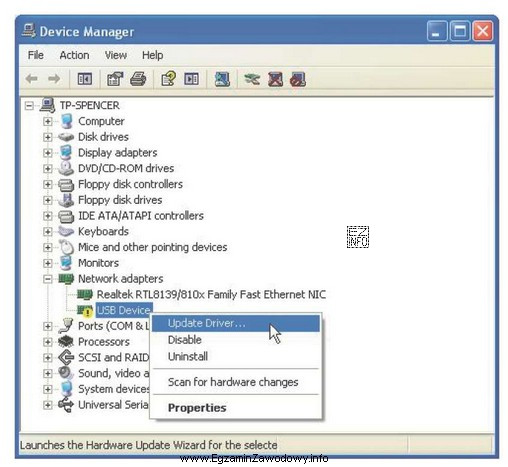508x467 pixels.
Task: Expand the System devices node
Action: [48, 389]
